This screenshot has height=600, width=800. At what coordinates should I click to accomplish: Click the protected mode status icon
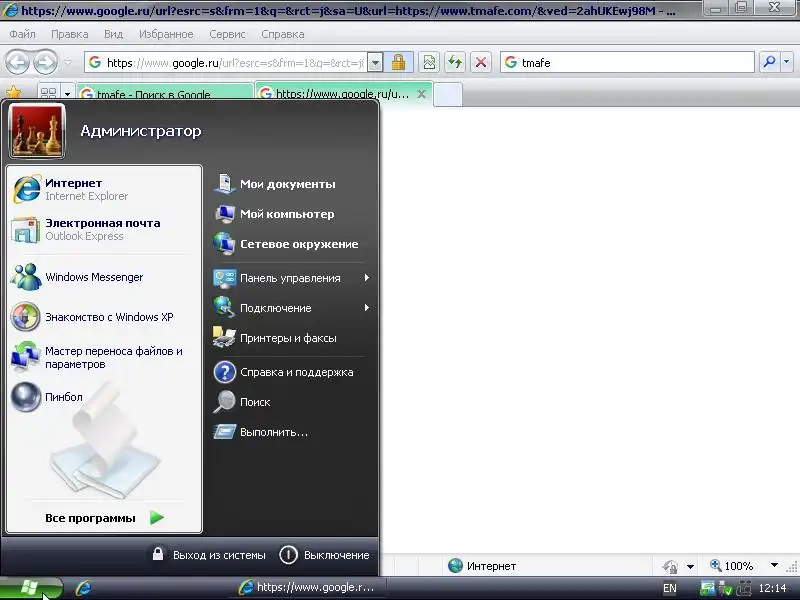coord(670,566)
